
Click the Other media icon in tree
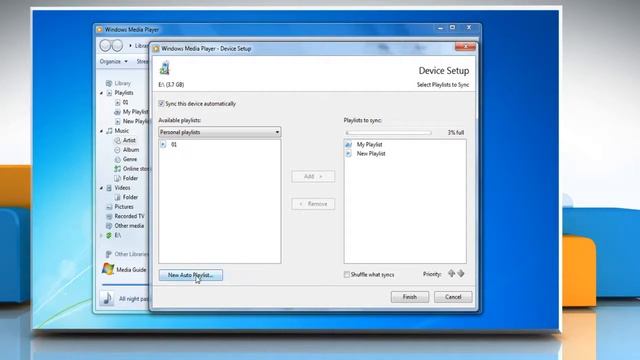[109, 226]
